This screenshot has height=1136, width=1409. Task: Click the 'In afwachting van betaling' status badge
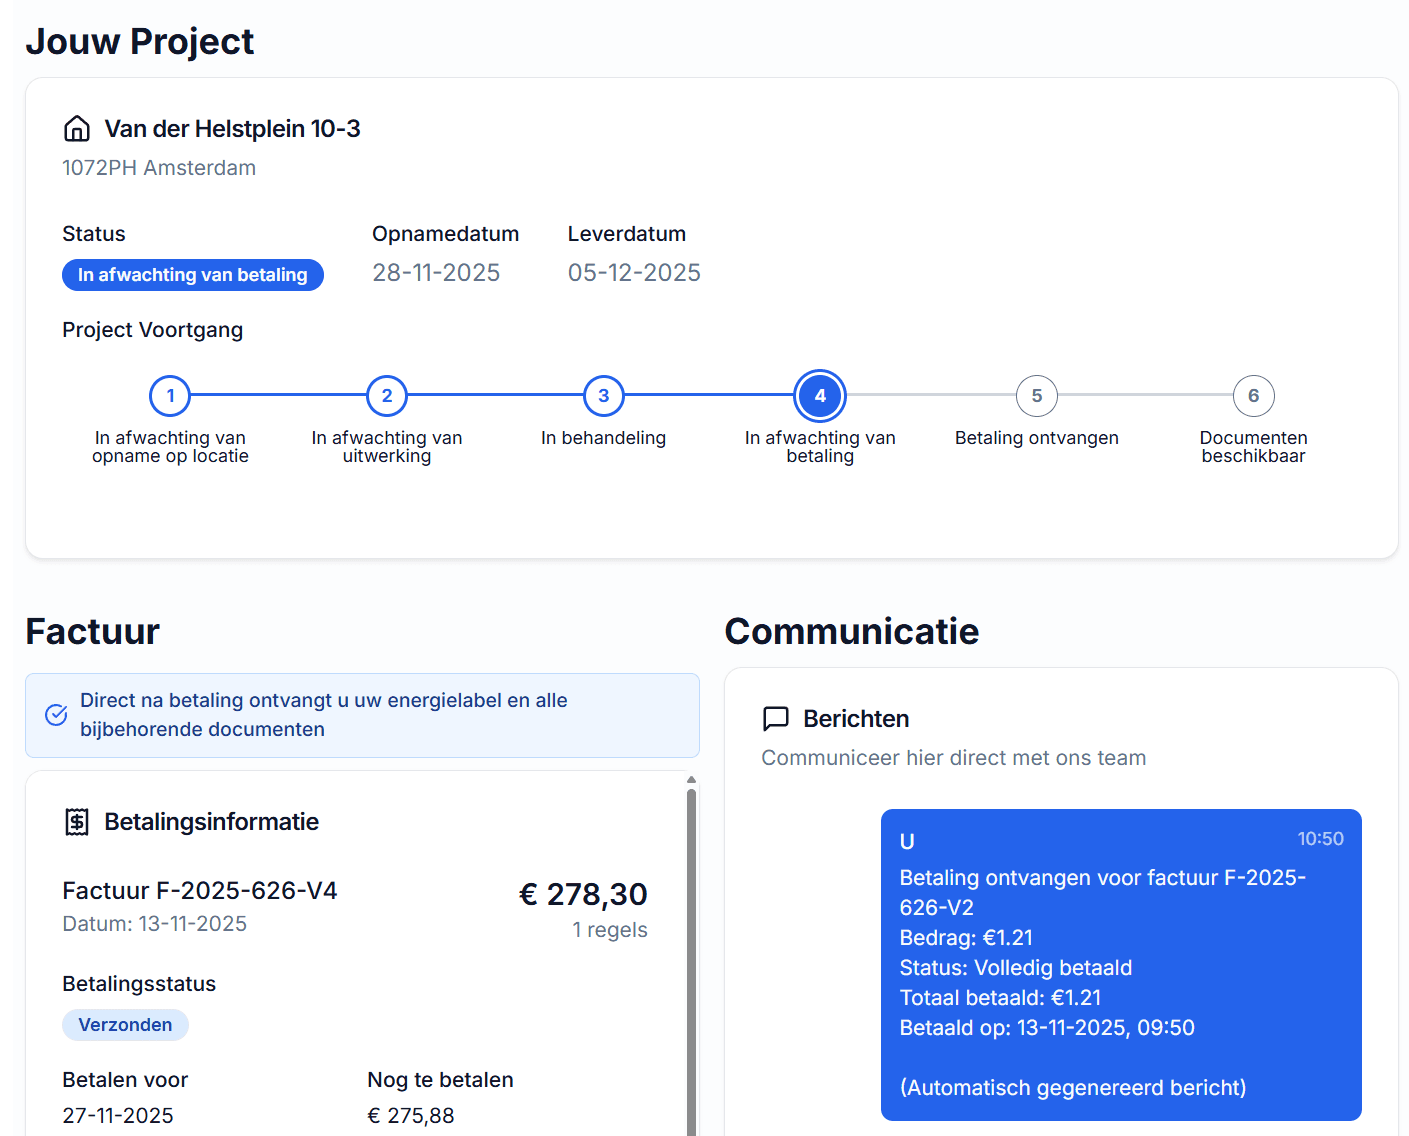pyautogui.click(x=193, y=274)
